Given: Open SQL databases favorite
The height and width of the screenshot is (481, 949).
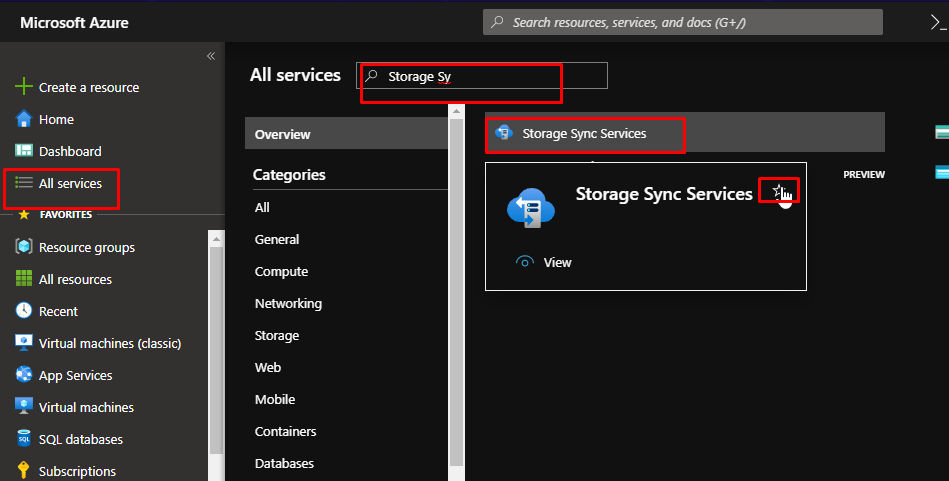Looking at the screenshot, I should (80, 439).
